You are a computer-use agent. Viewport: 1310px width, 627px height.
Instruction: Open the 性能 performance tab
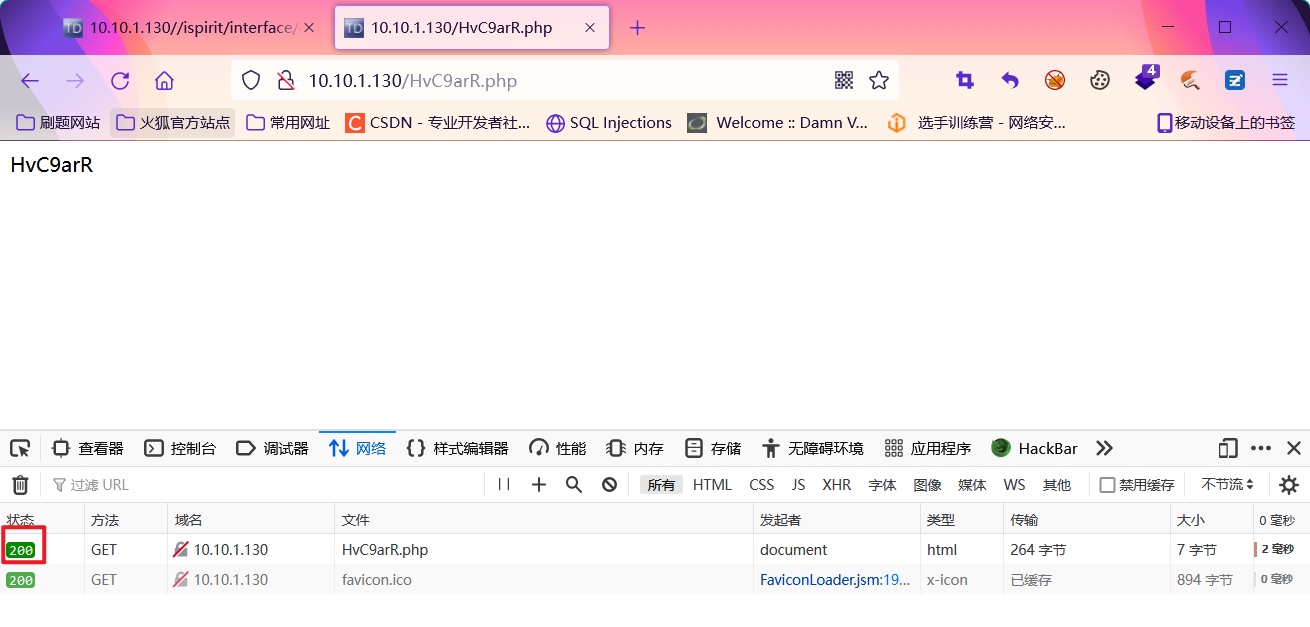[557, 448]
